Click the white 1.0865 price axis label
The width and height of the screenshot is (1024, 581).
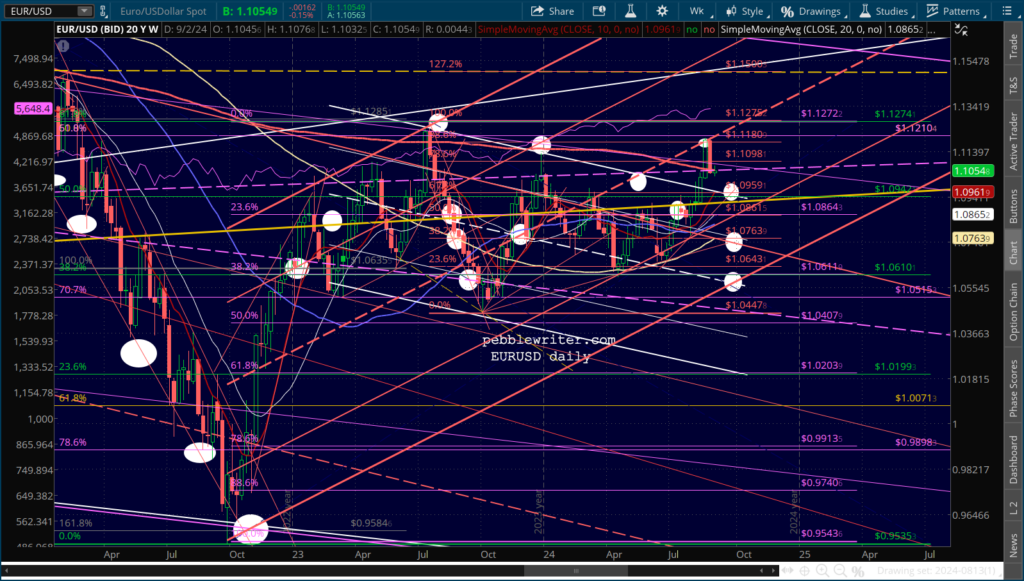click(x=974, y=215)
